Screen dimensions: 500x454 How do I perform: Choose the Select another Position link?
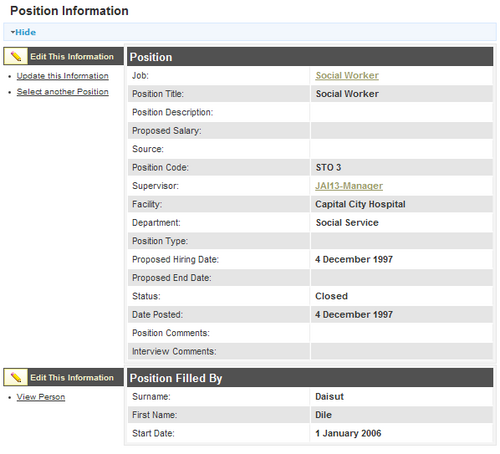(x=63, y=92)
